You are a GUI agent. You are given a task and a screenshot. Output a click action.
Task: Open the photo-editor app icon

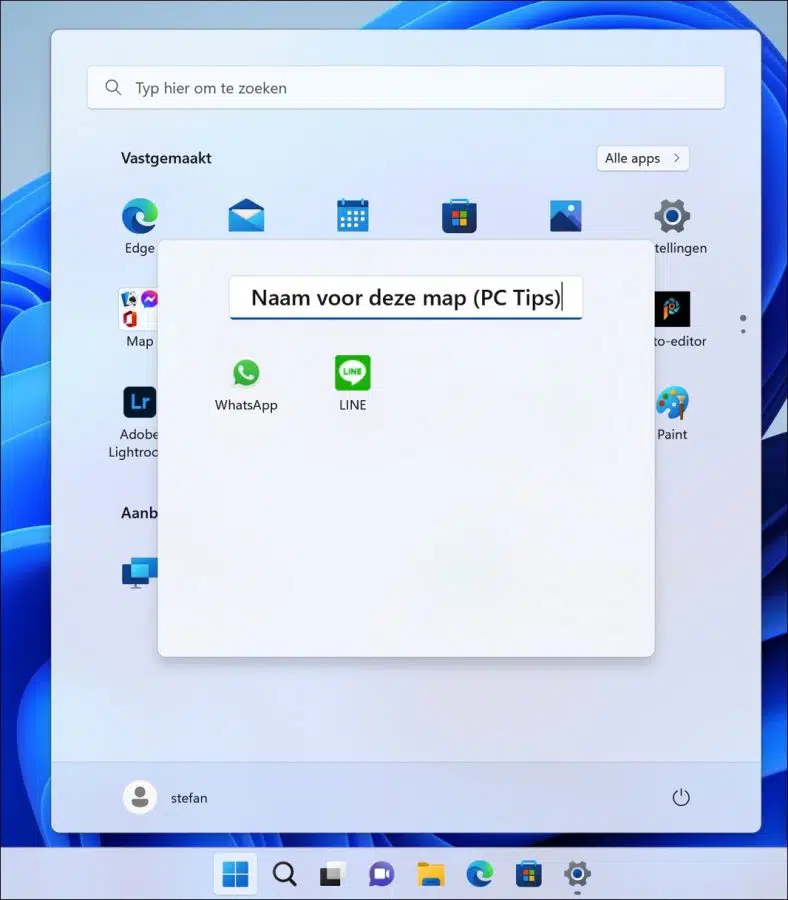click(x=672, y=309)
